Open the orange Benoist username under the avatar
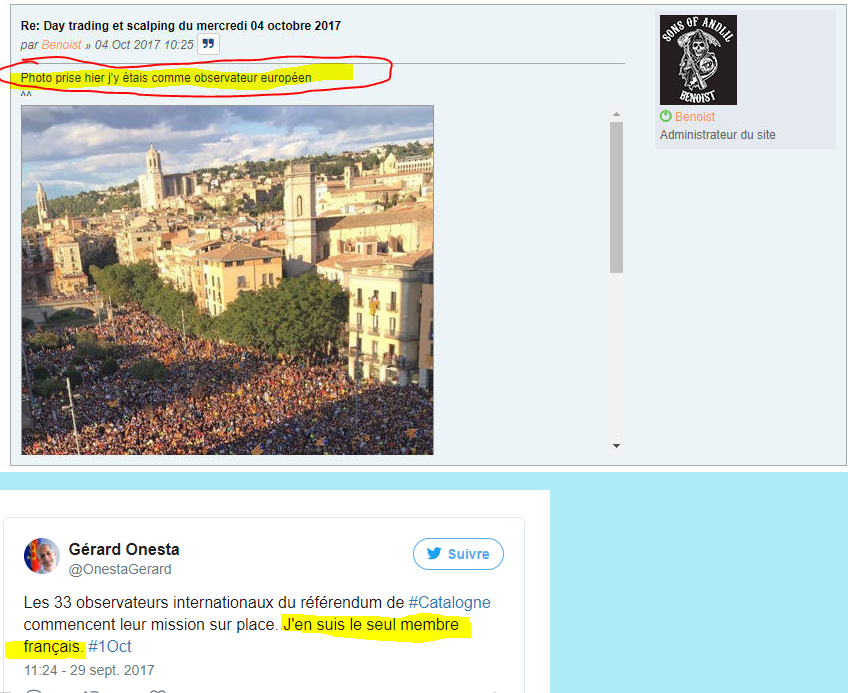Screen dimensions: 848x693 [695, 117]
